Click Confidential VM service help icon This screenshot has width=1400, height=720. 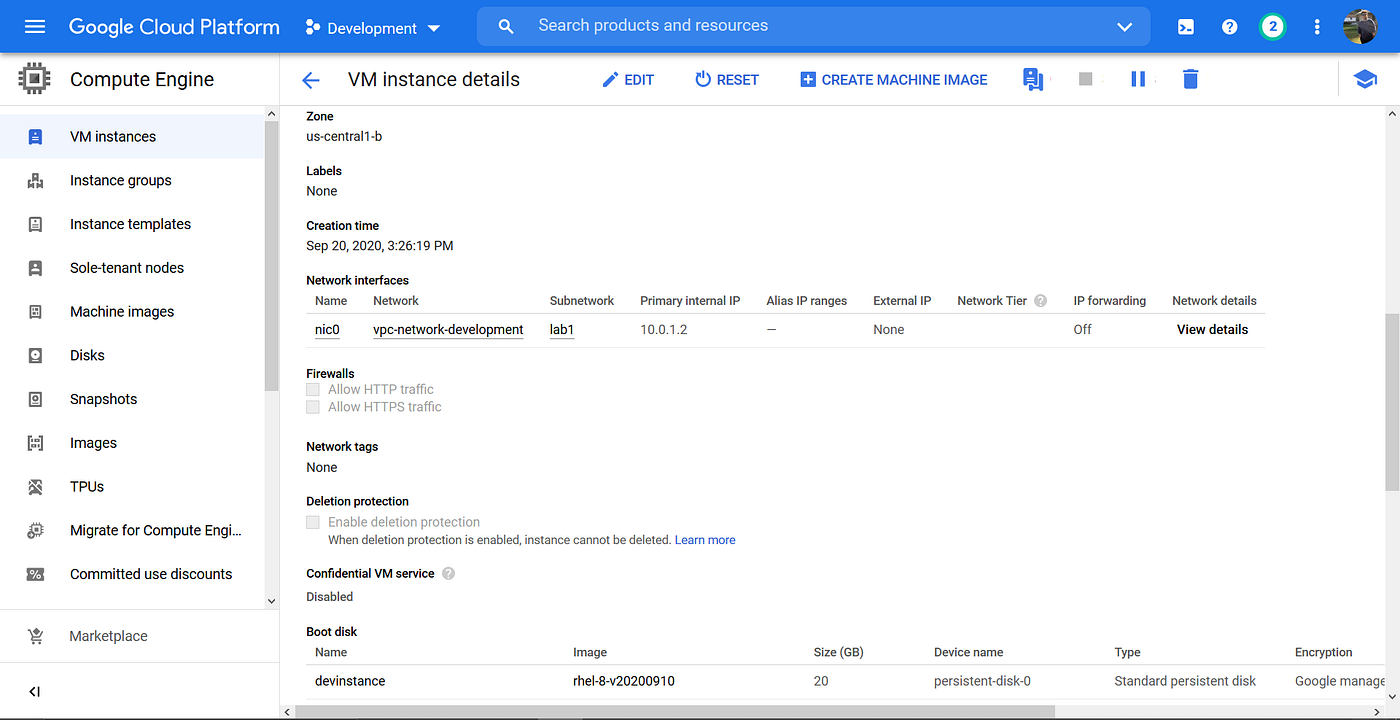click(x=448, y=574)
